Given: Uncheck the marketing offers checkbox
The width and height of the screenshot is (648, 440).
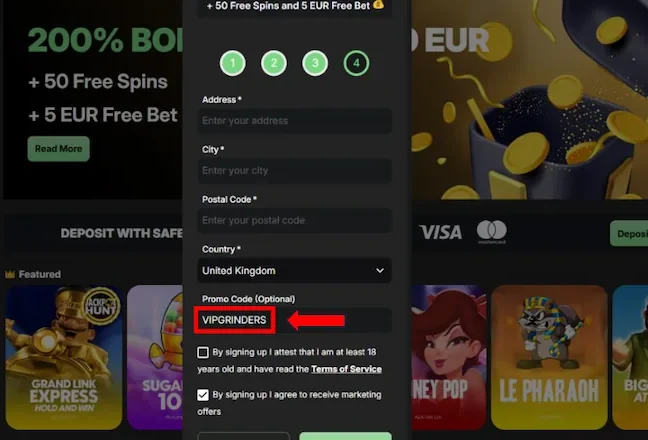Looking at the screenshot, I should click(202, 395).
